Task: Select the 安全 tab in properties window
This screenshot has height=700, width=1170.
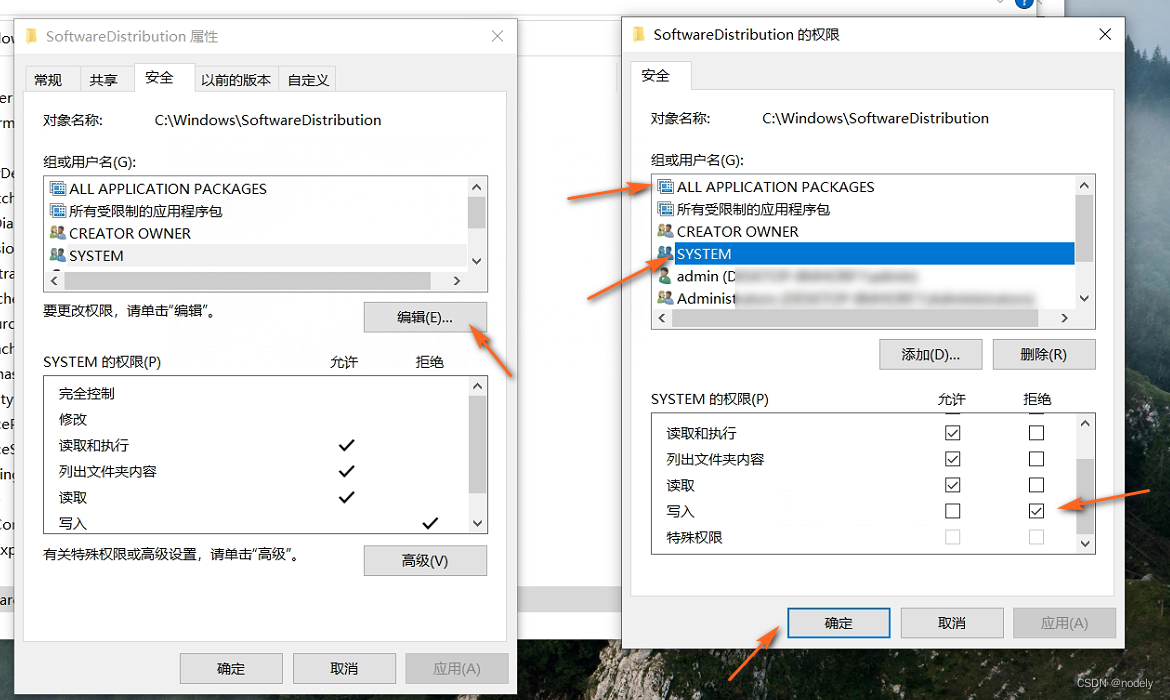Action: click(x=159, y=78)
